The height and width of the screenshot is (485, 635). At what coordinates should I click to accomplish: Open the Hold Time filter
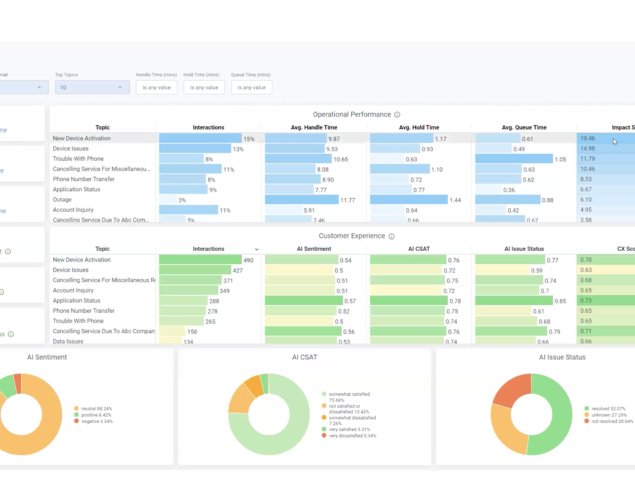tap(204, 87)
